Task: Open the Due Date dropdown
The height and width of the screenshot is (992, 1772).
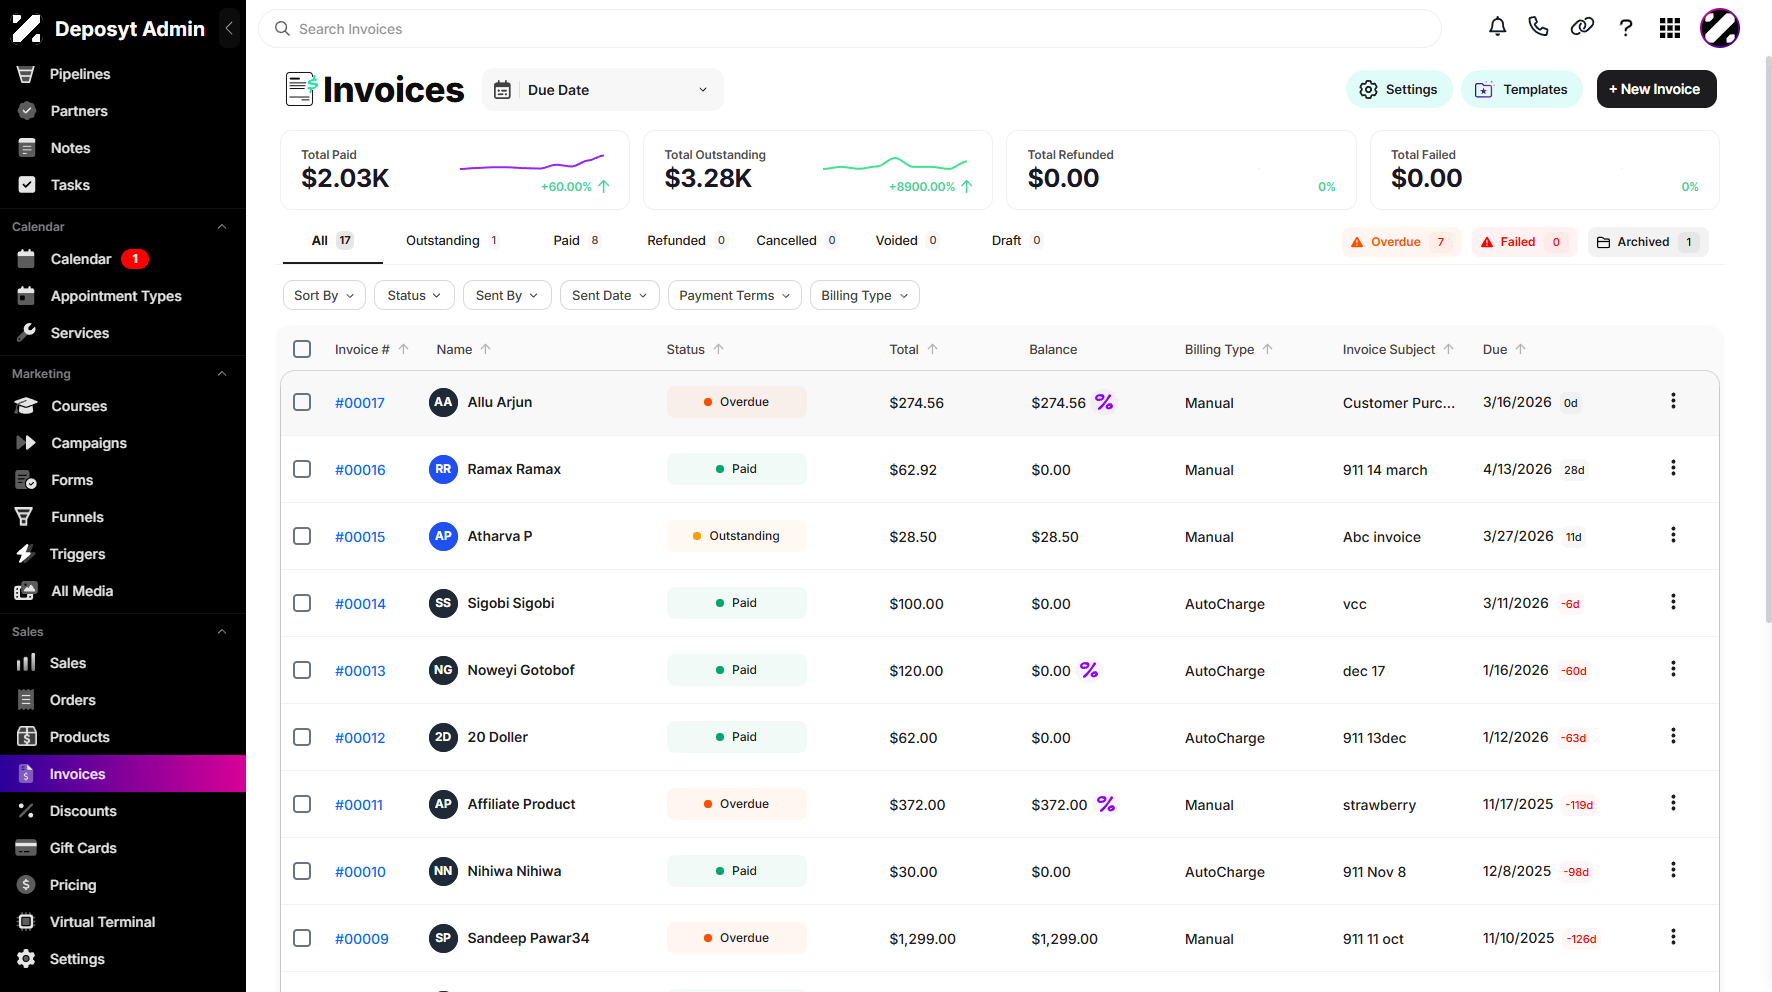Action: tap(603, 90)
